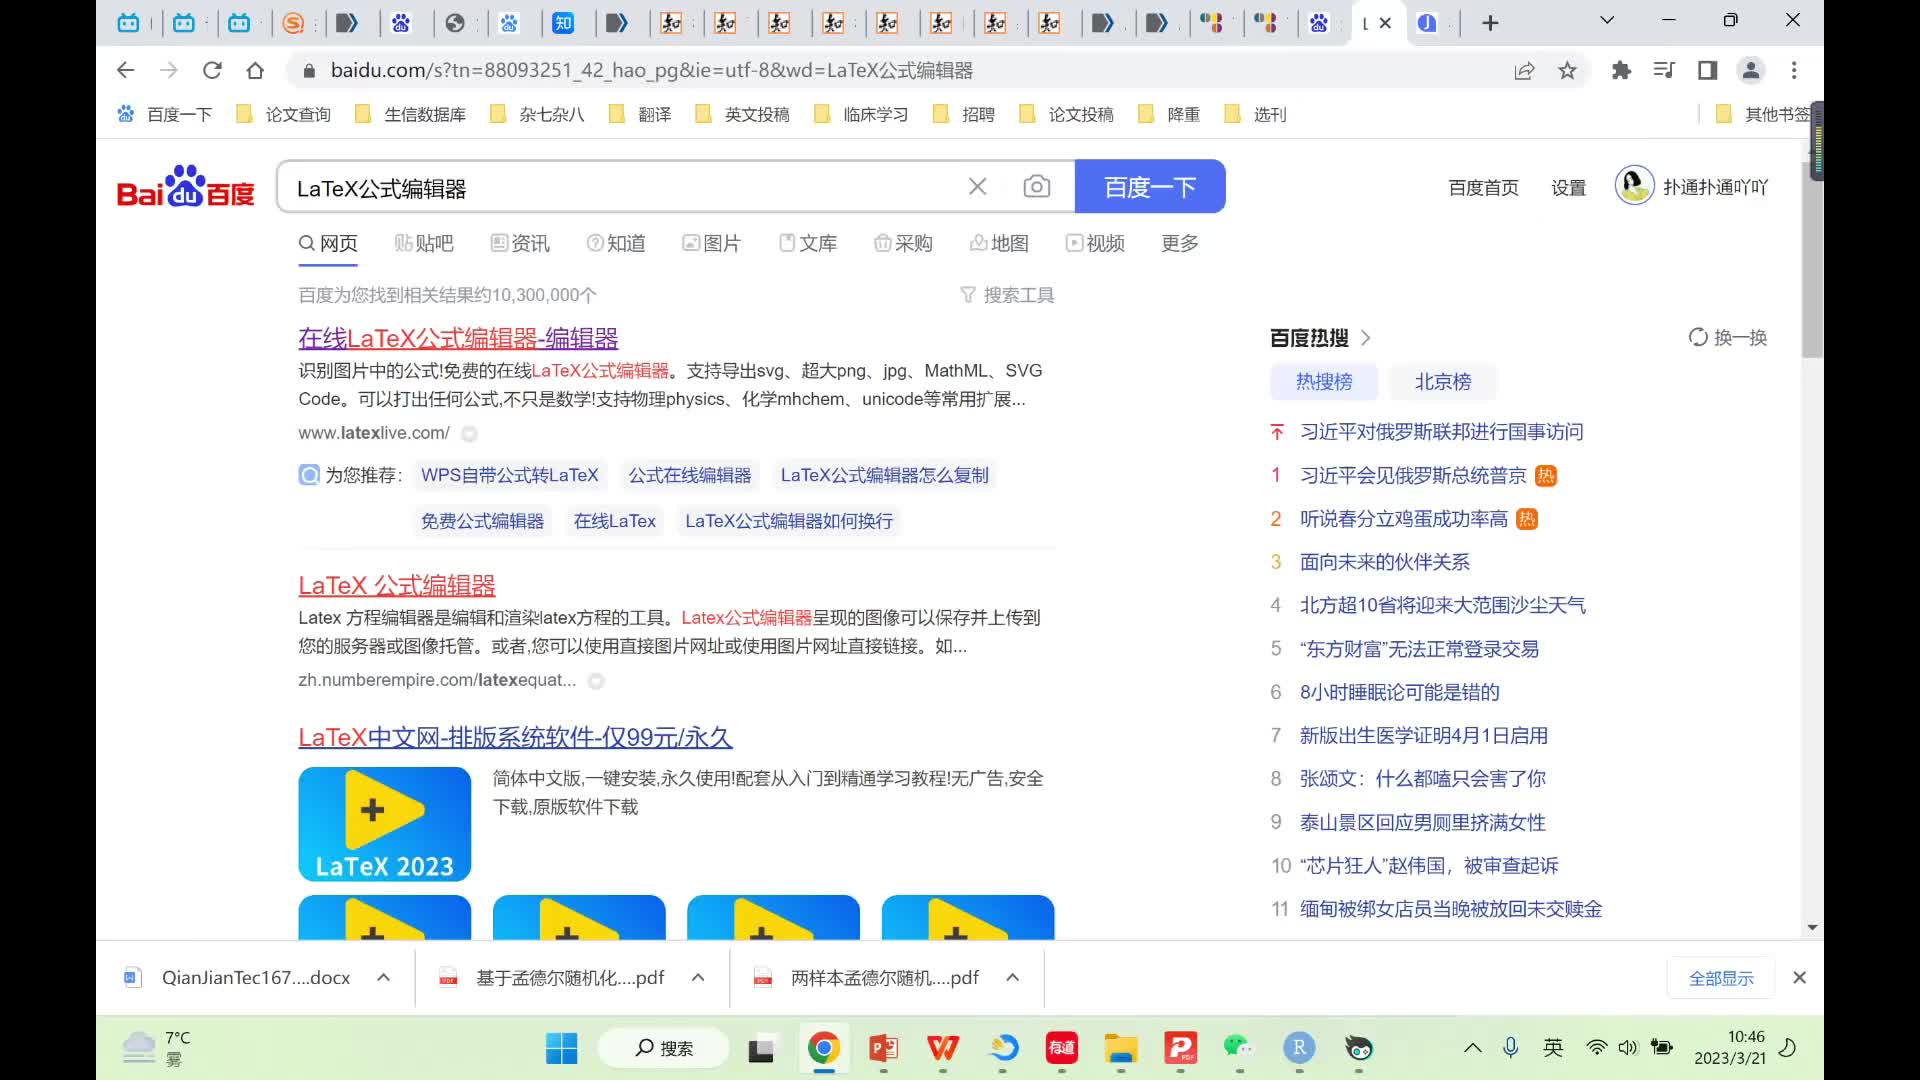
Task: Click the 百度一下 search button
Action: (x=1150, y=186)
